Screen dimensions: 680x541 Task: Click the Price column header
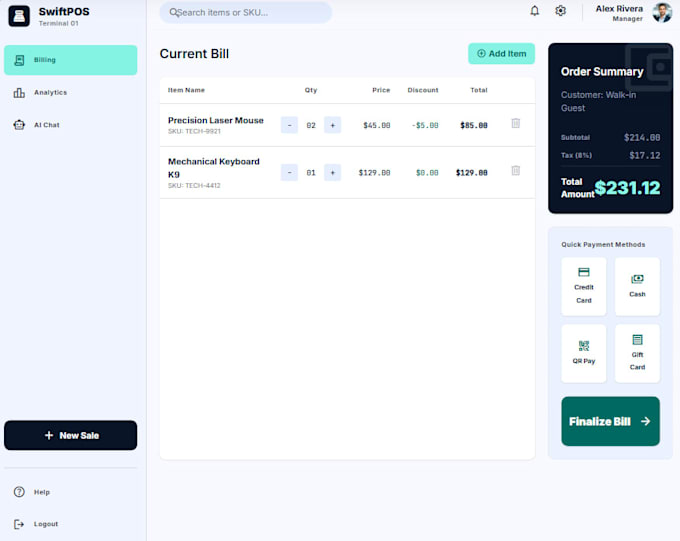[x=381, y=90]
